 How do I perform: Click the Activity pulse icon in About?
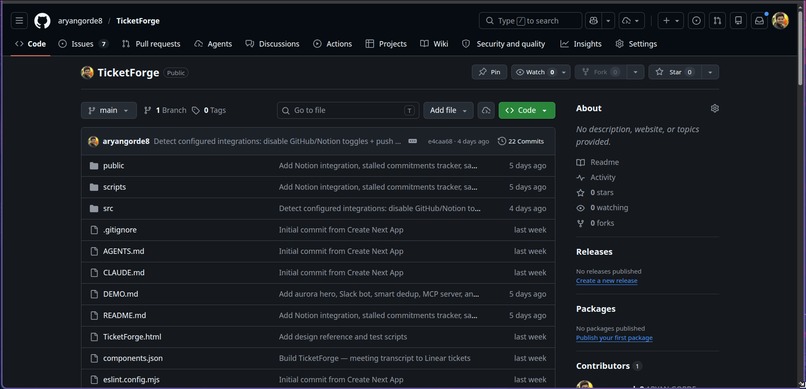pyautogui.click(x=580, y=177)
